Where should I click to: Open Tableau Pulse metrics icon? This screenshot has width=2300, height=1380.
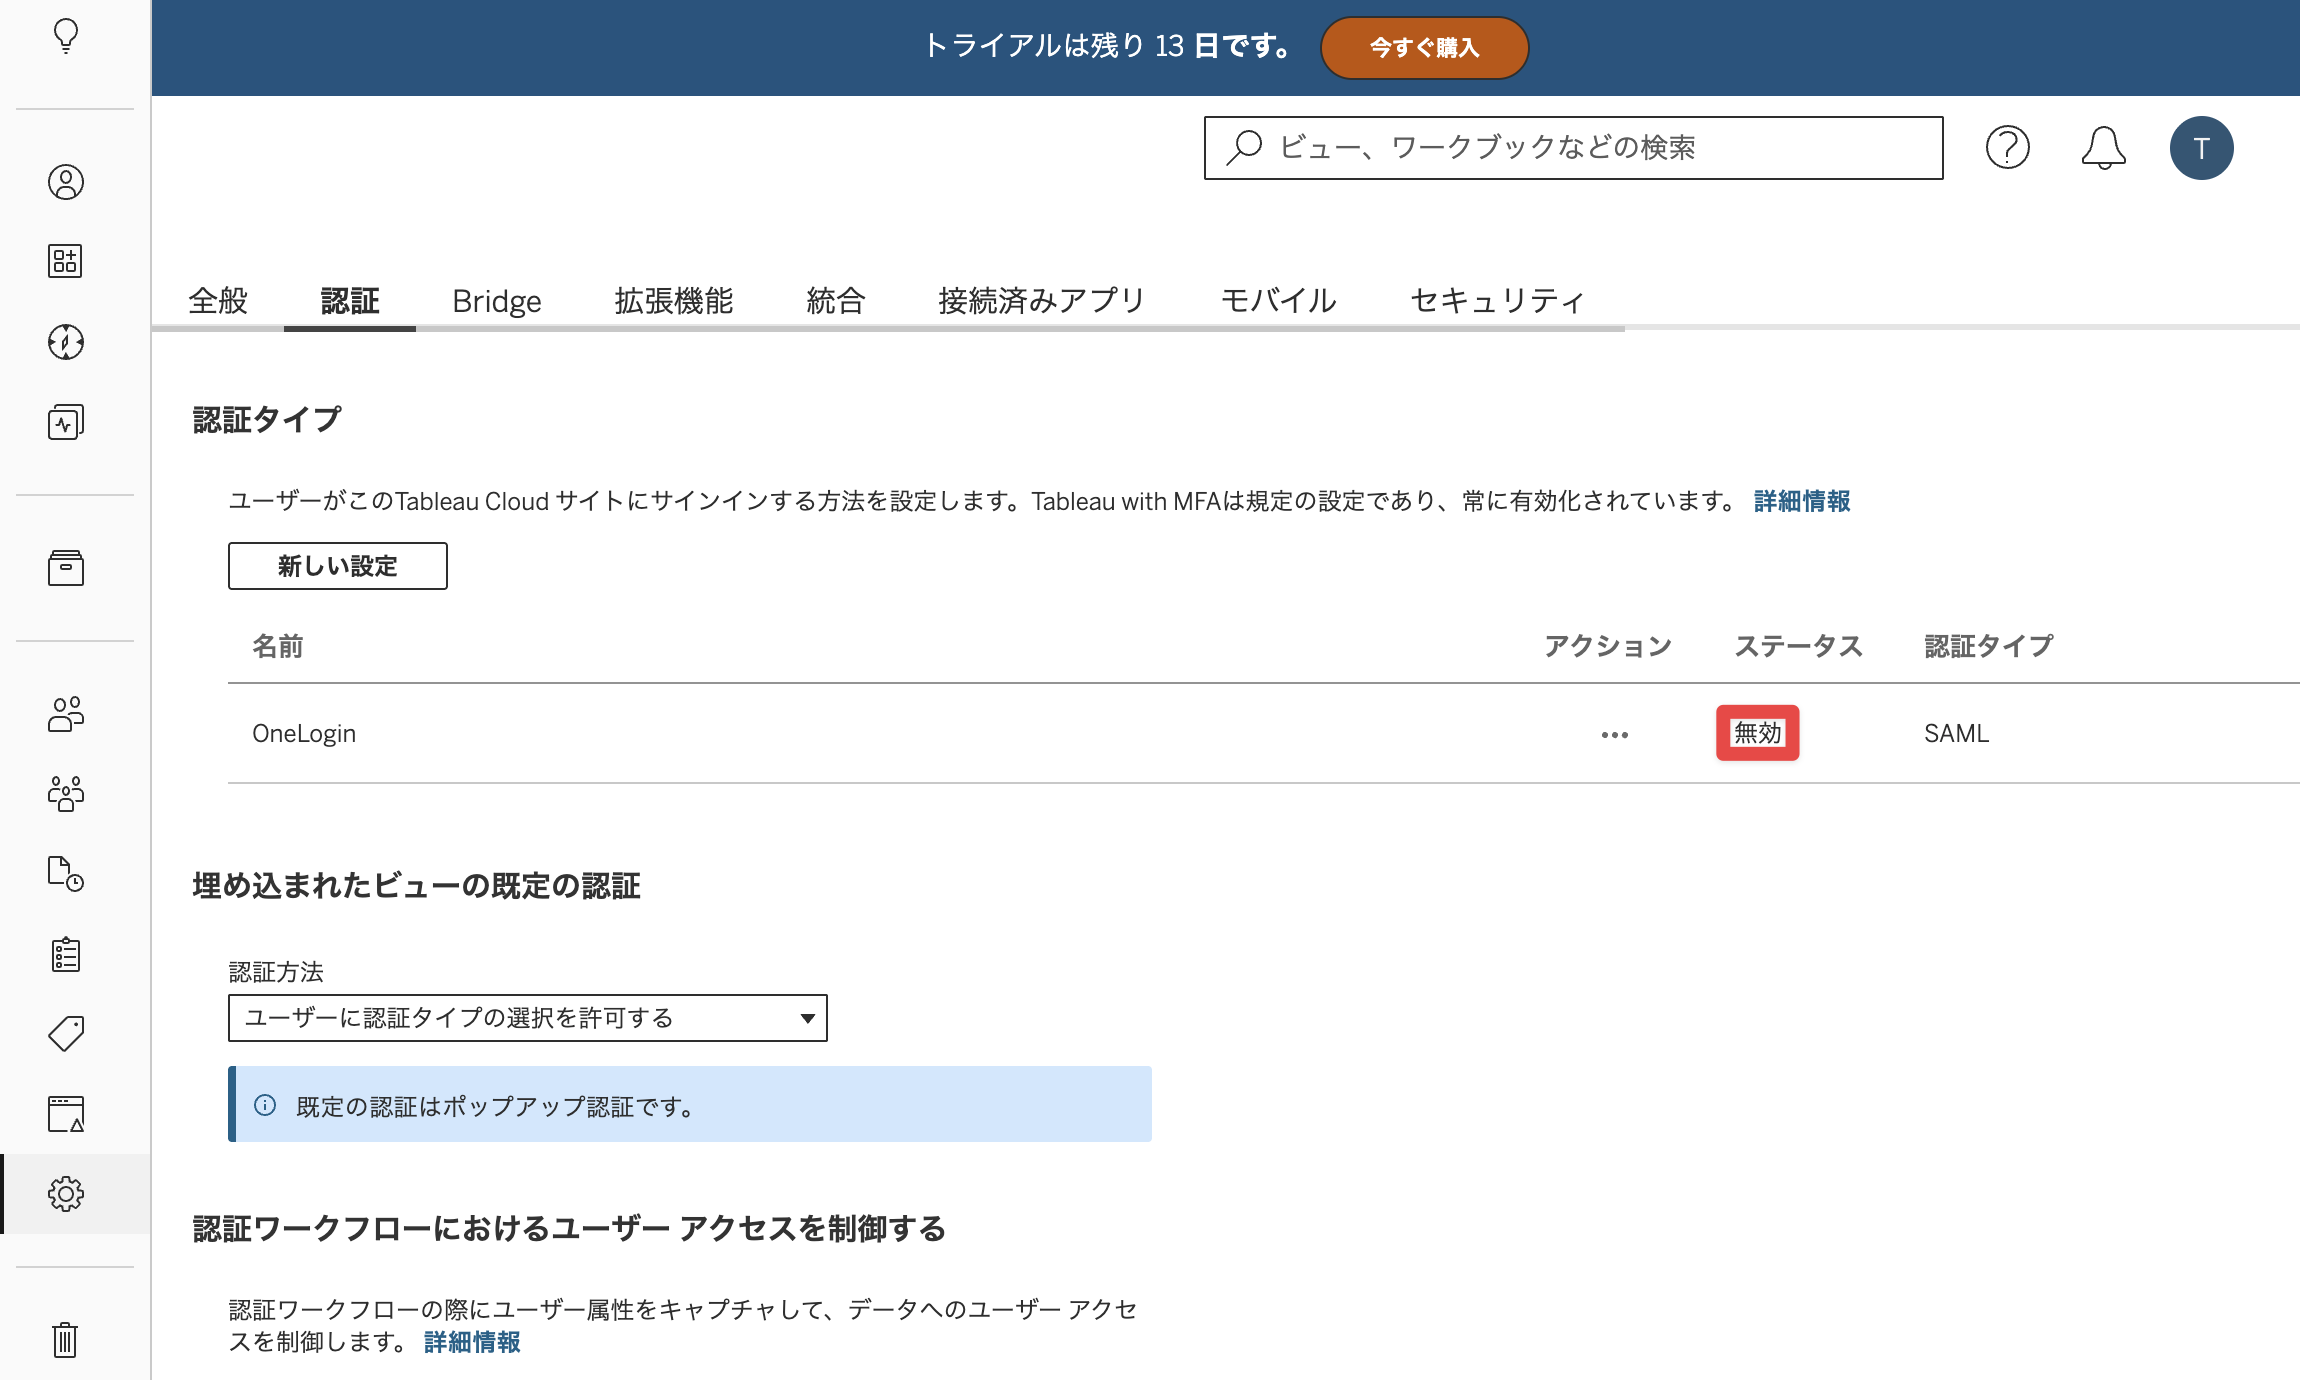tap(66, 422)
